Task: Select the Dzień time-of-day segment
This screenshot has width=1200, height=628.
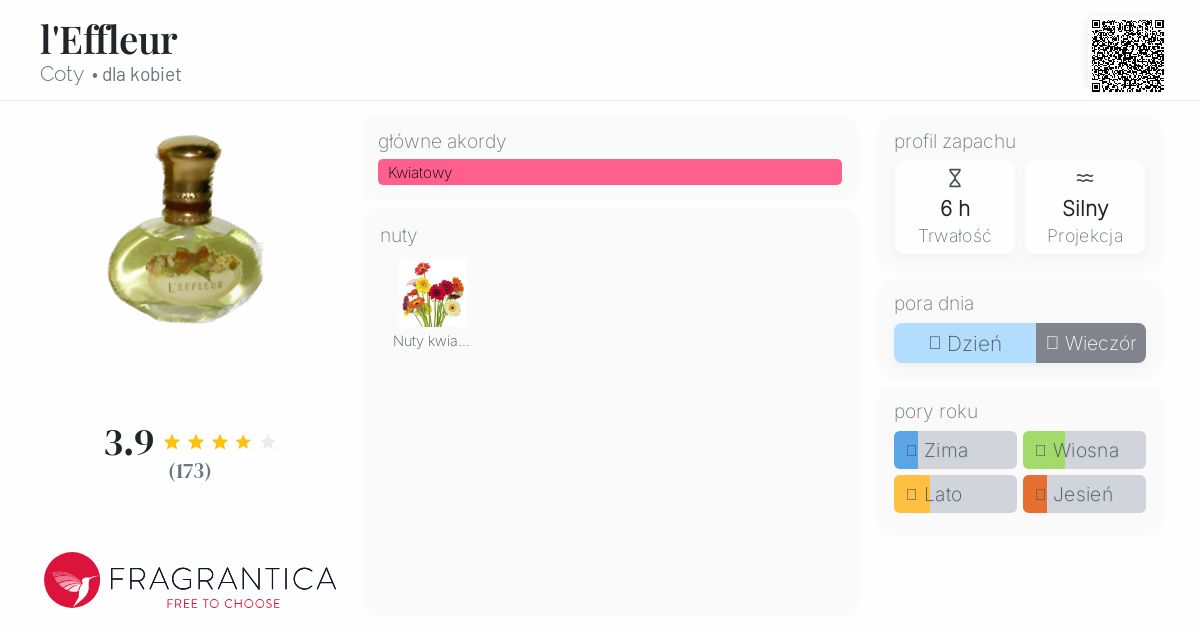Action: click(x=965, y=343)
